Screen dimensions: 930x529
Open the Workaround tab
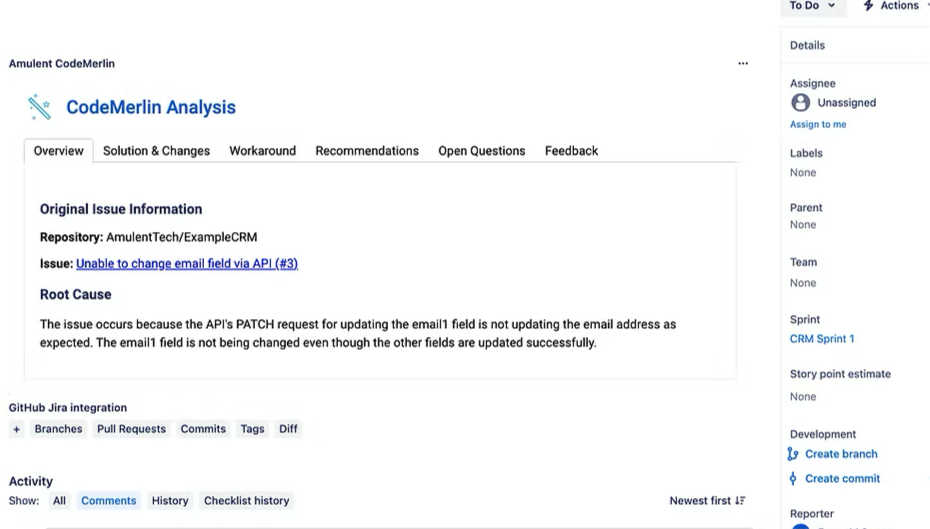click(x=262, y=151)
